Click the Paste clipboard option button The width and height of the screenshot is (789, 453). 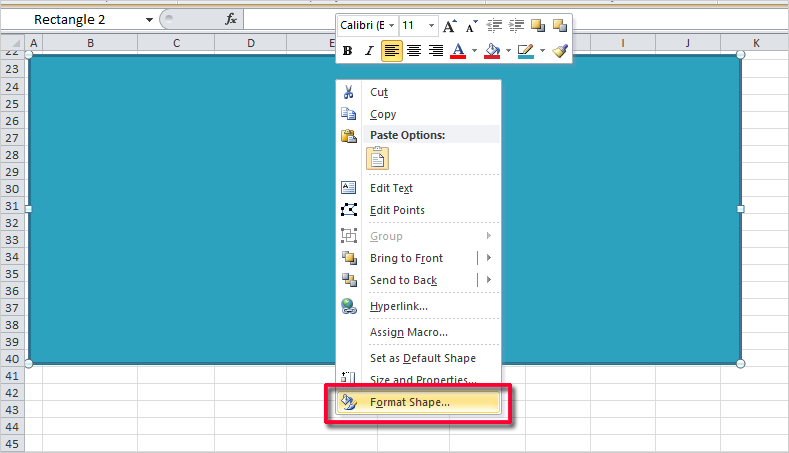(x=377, y=159)
